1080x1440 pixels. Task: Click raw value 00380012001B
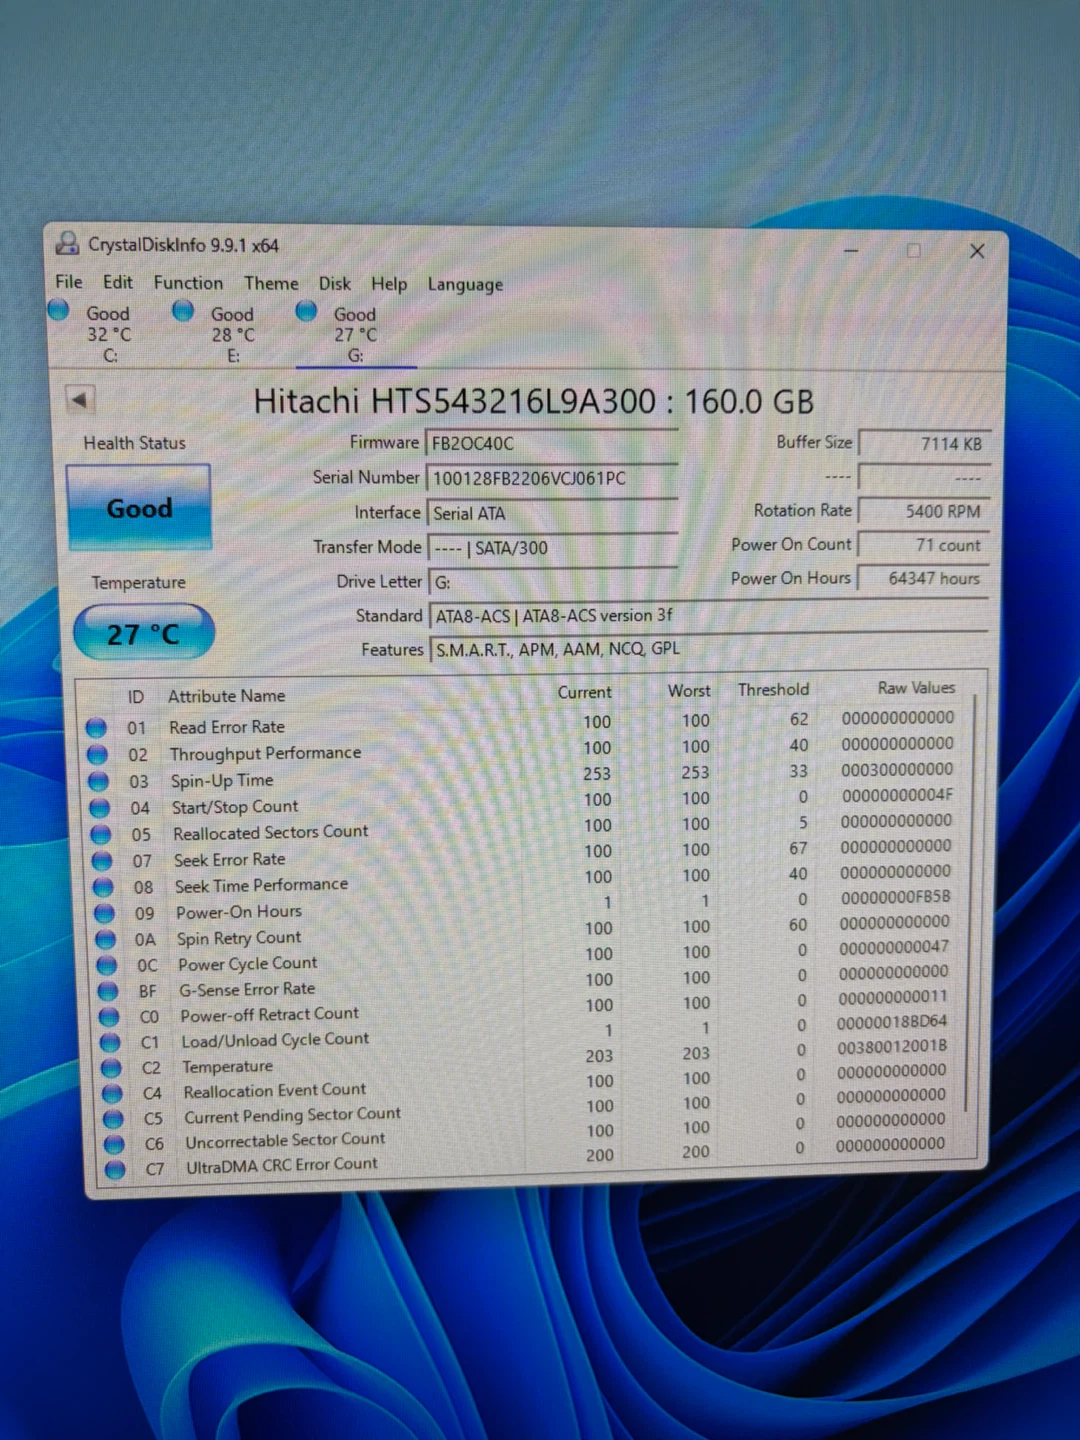click(x=892, y=1046)
